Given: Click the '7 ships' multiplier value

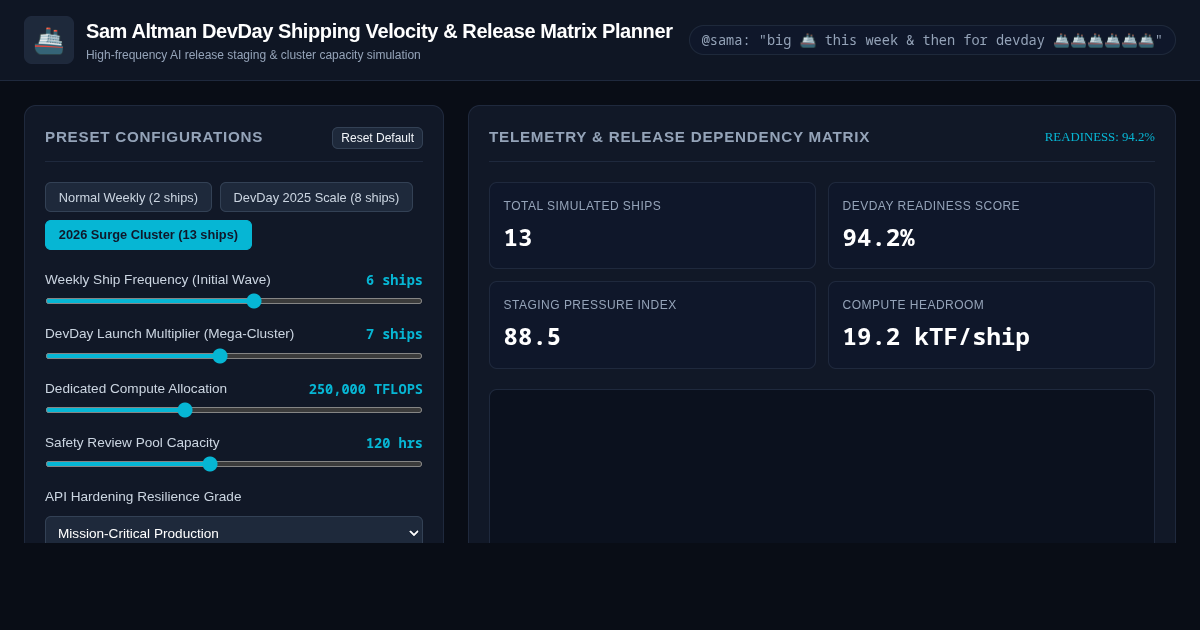Looking at the screenshot, I should 394,334.
